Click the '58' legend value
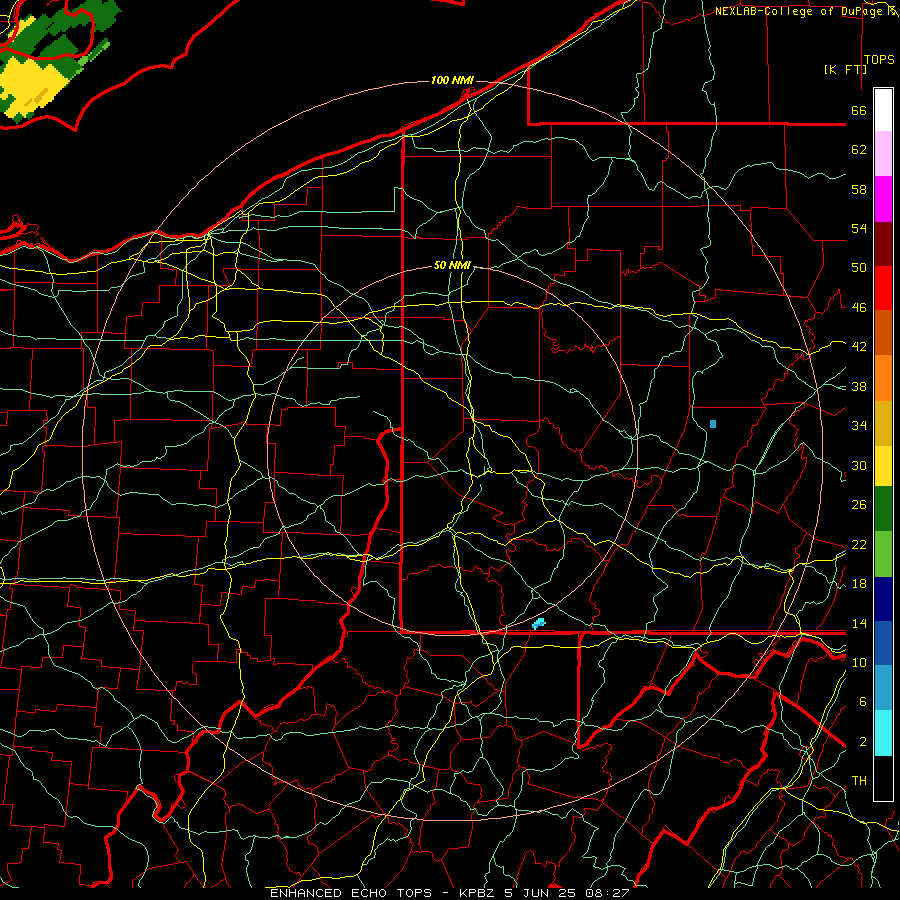 [859, 189]
